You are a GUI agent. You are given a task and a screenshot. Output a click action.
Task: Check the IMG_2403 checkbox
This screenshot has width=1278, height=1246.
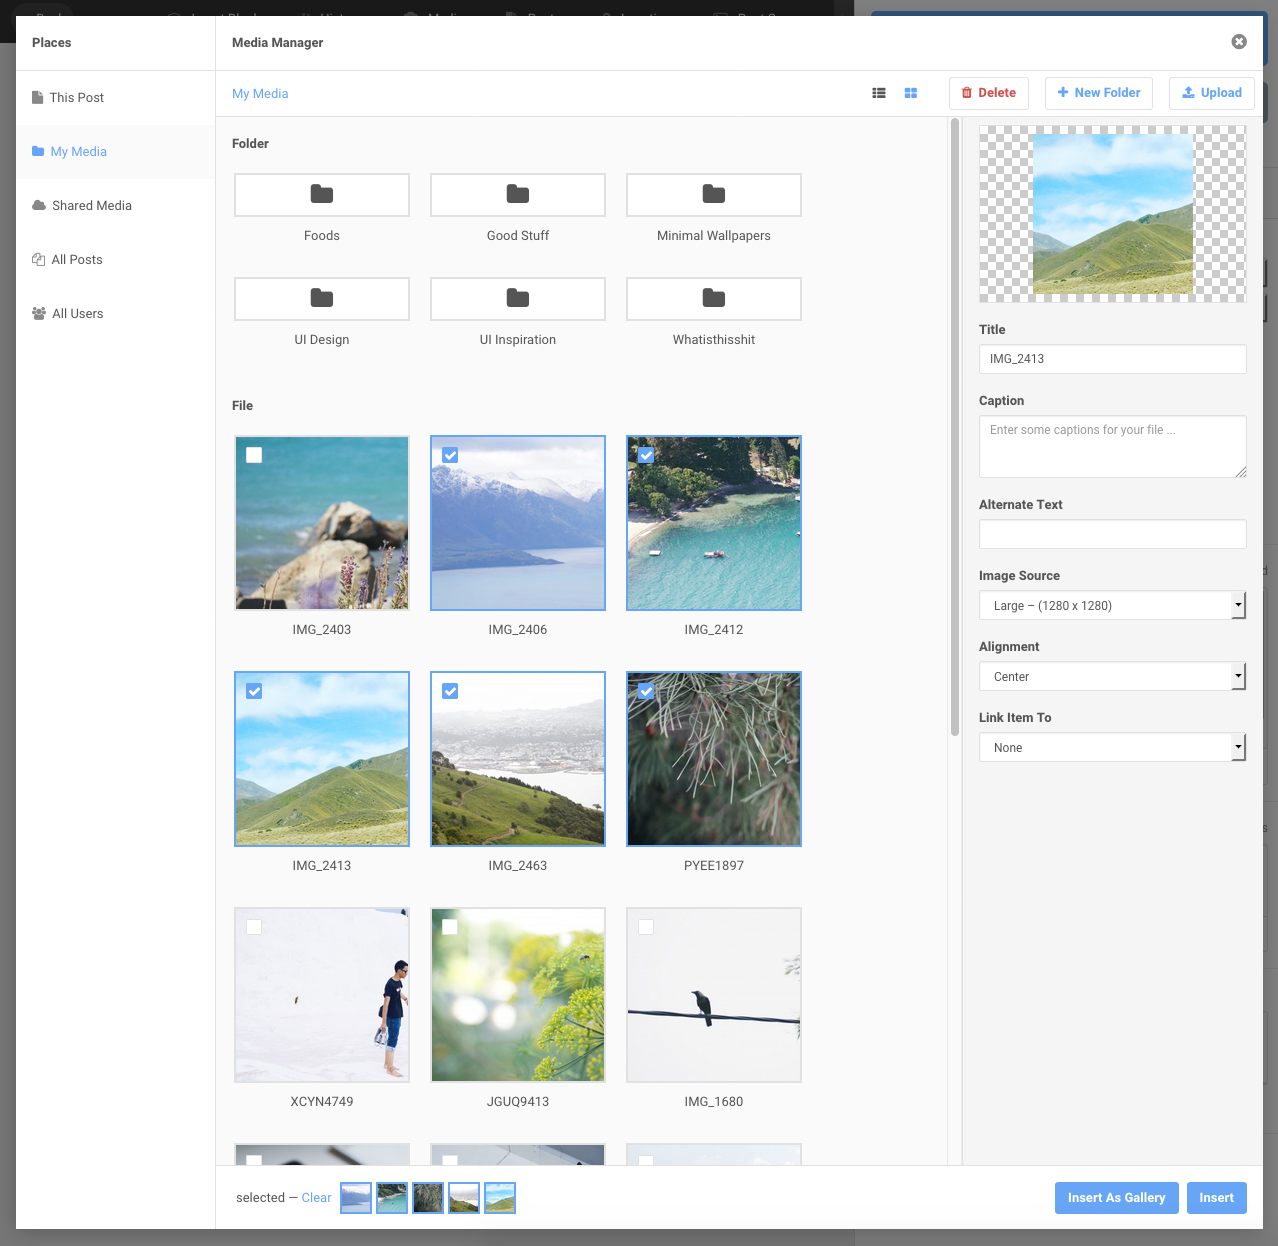click(x=254, y=455)
